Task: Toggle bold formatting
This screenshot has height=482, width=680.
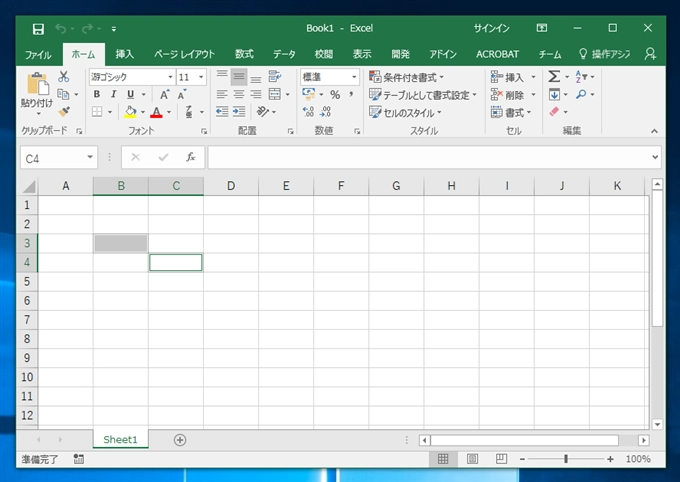Action: [x=97, y=94]
